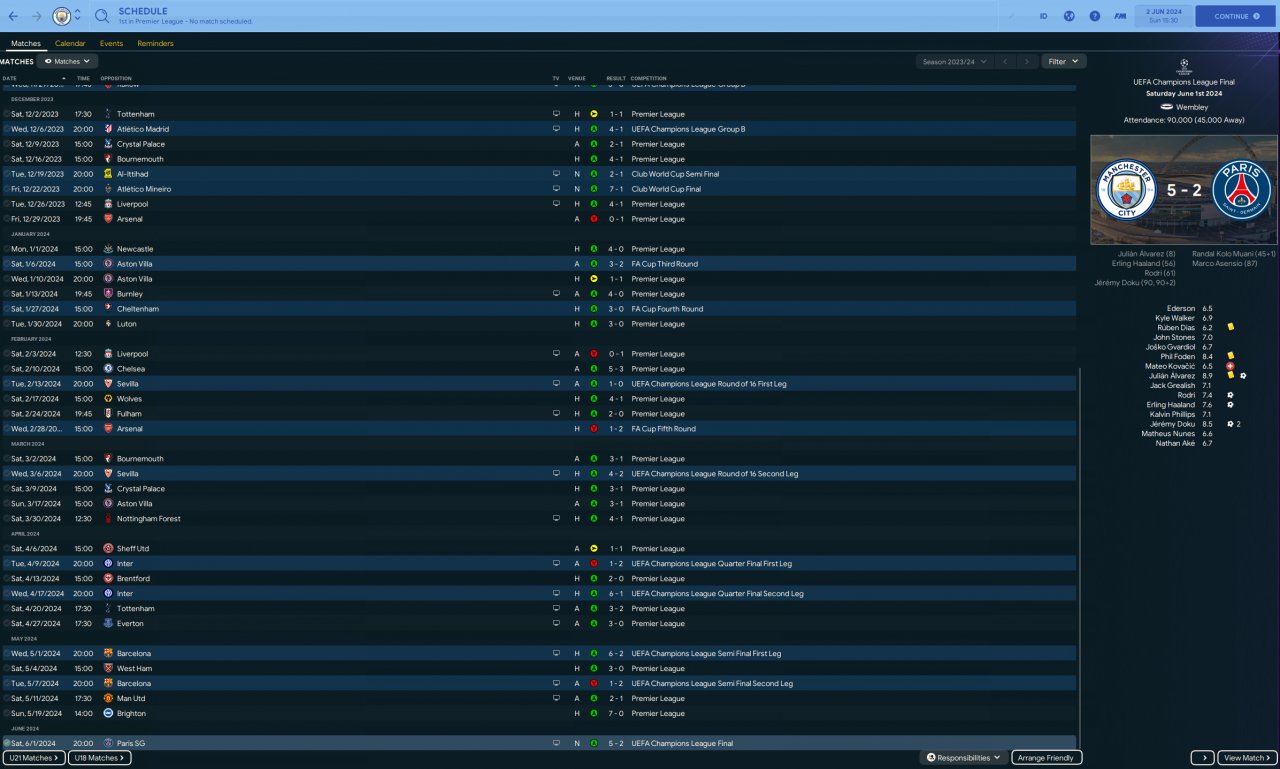
Task: Click the Atlético Madrid club badge
Action: 108,129
